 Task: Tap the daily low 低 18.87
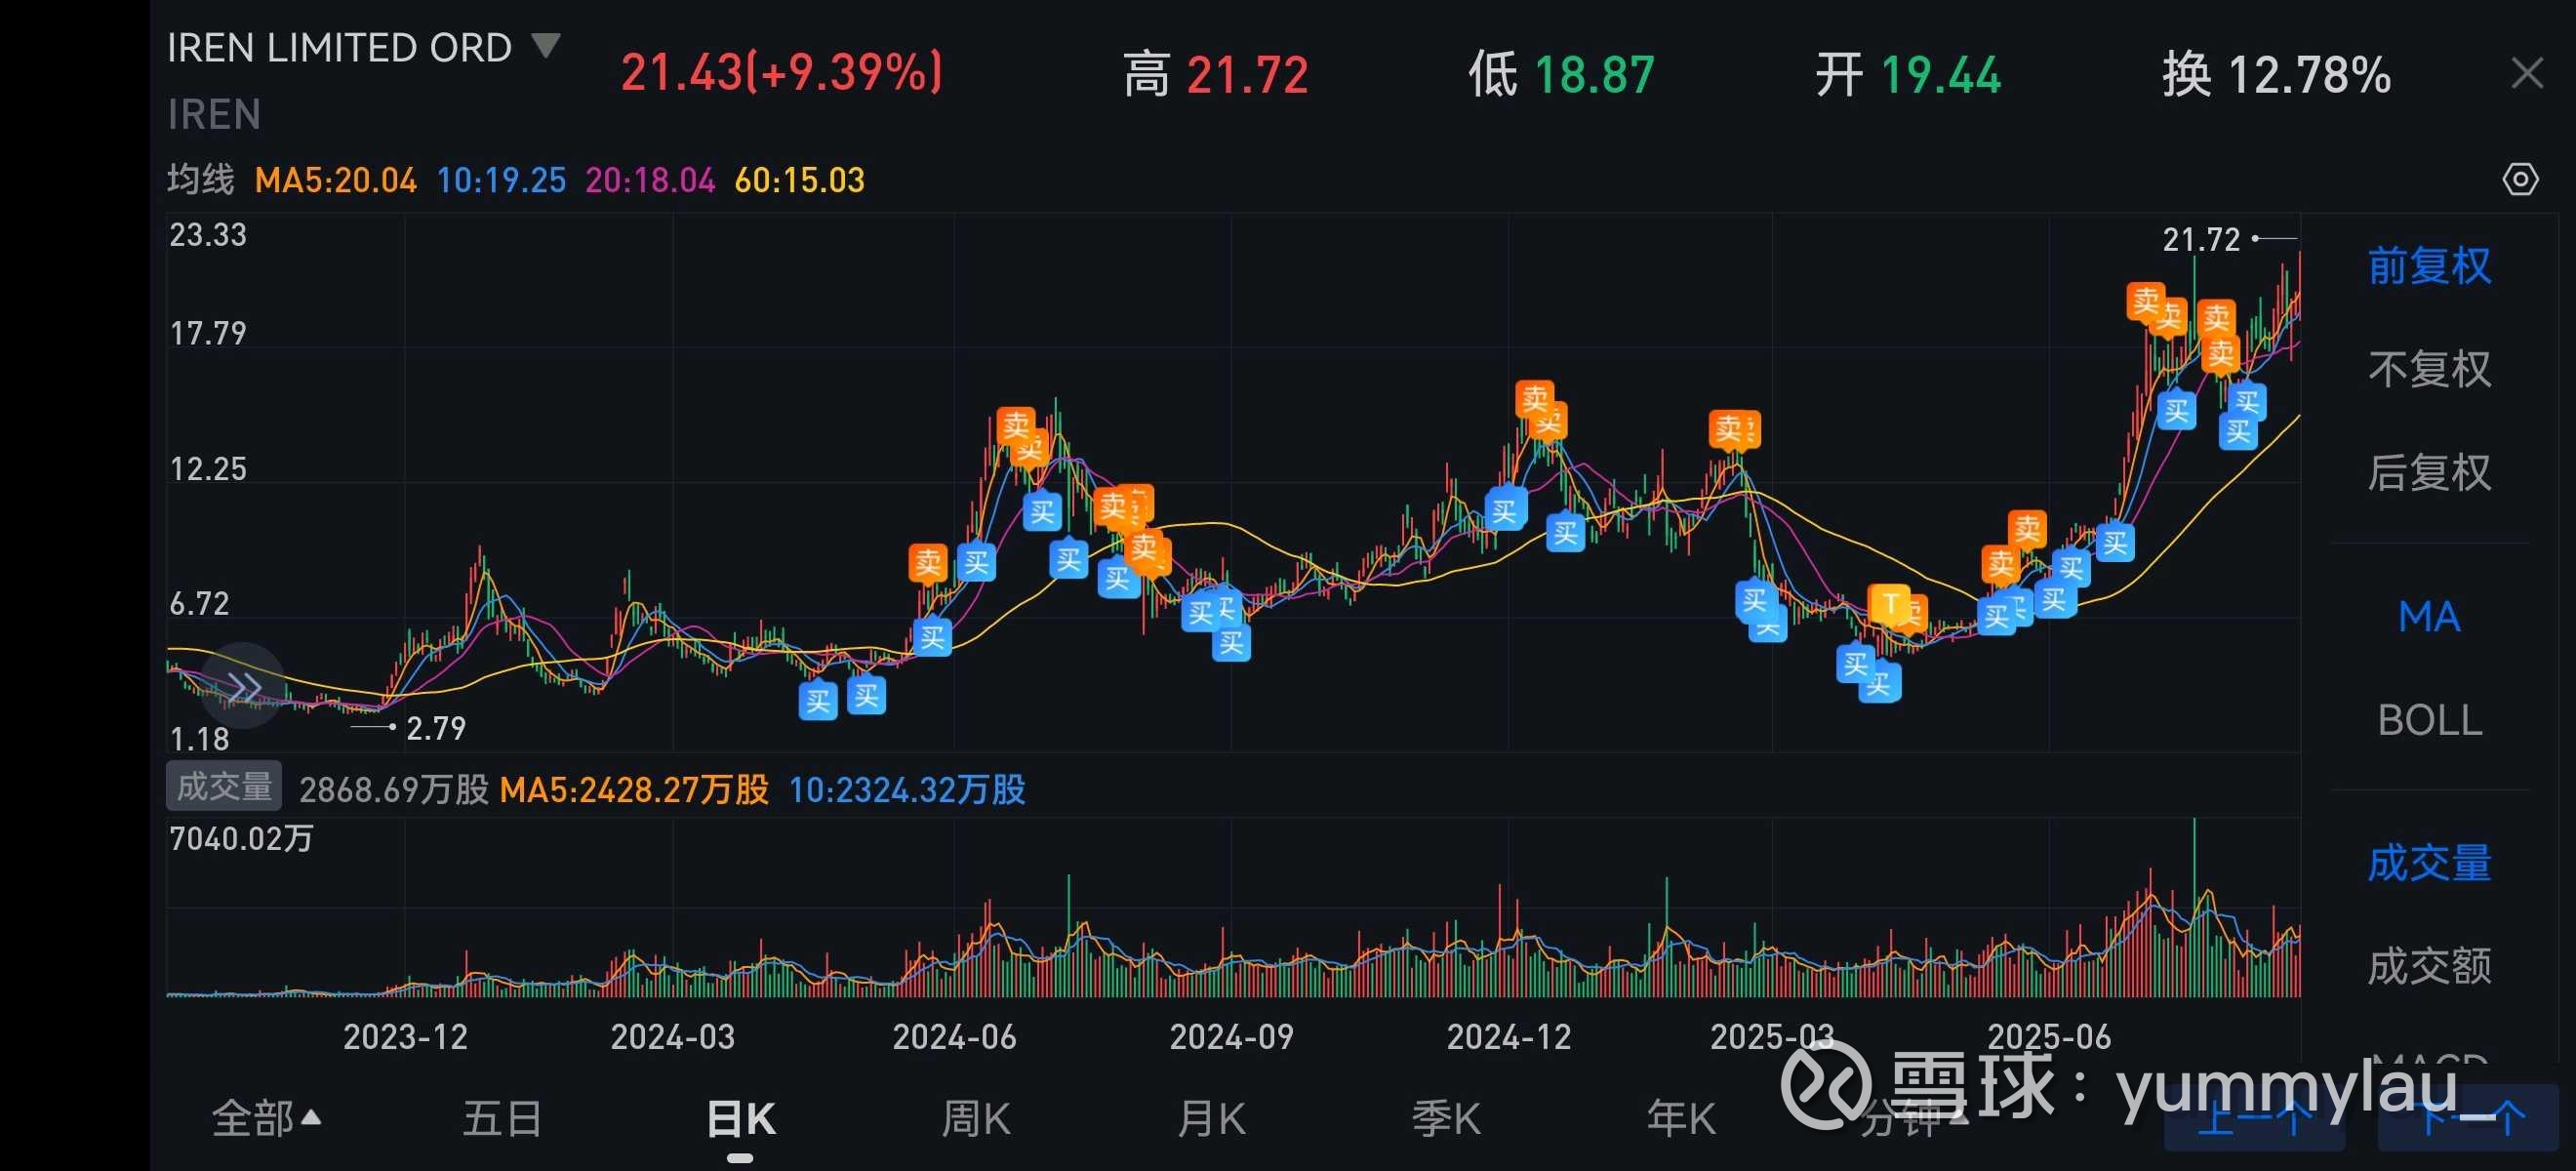point(1561,75)
